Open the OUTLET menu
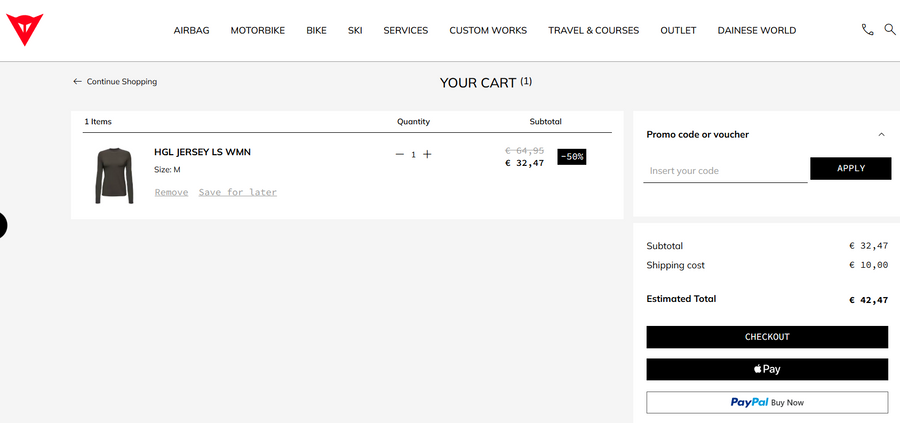Image resolution: width=900 pixels, height=423 pixels. 678,30
